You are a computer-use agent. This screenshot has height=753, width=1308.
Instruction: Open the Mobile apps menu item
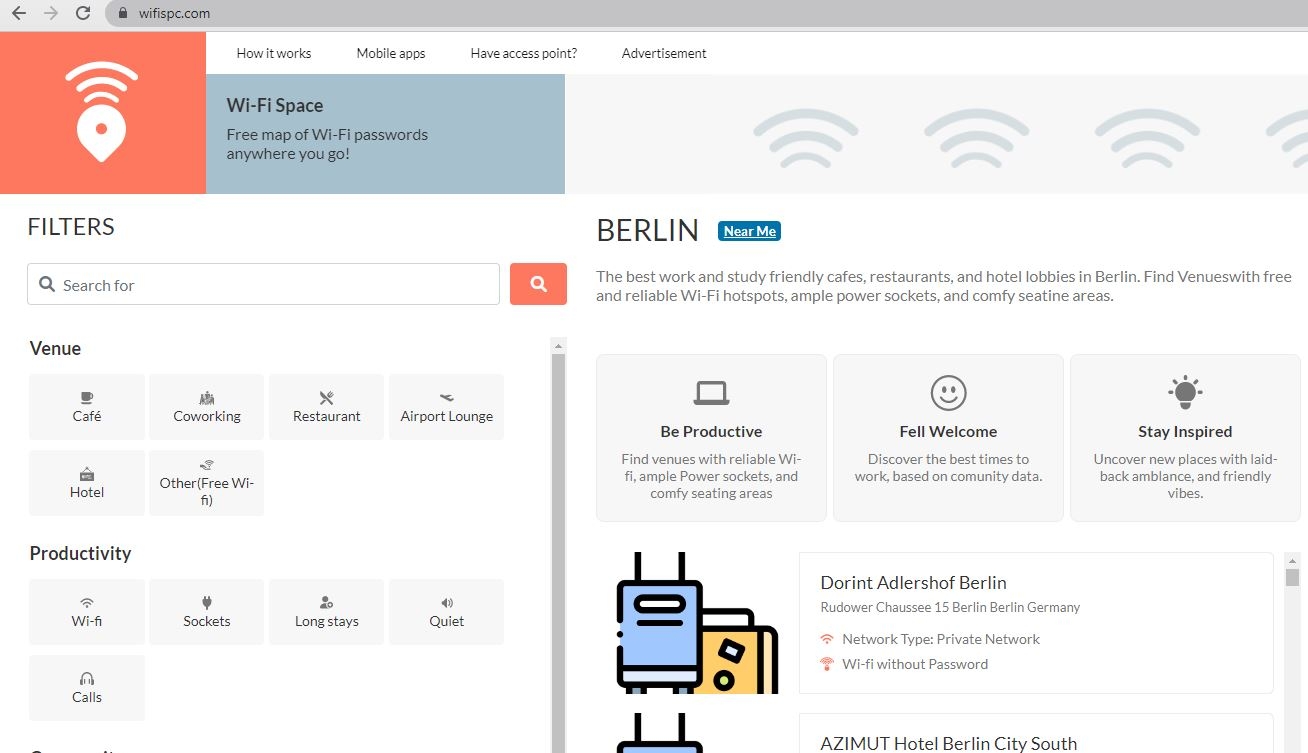pos(391,54)
